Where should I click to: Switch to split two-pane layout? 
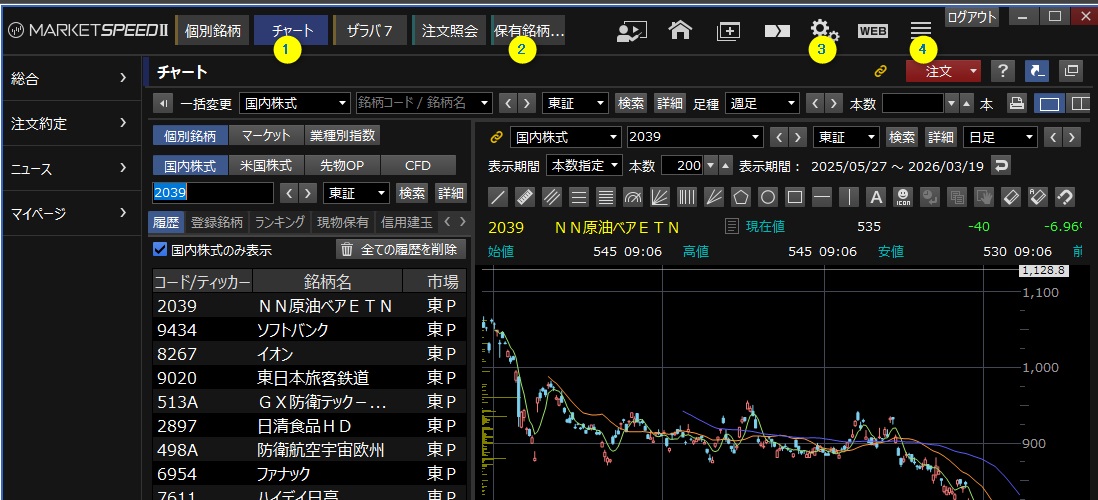pyautogui.click(x=1079, y=103)
